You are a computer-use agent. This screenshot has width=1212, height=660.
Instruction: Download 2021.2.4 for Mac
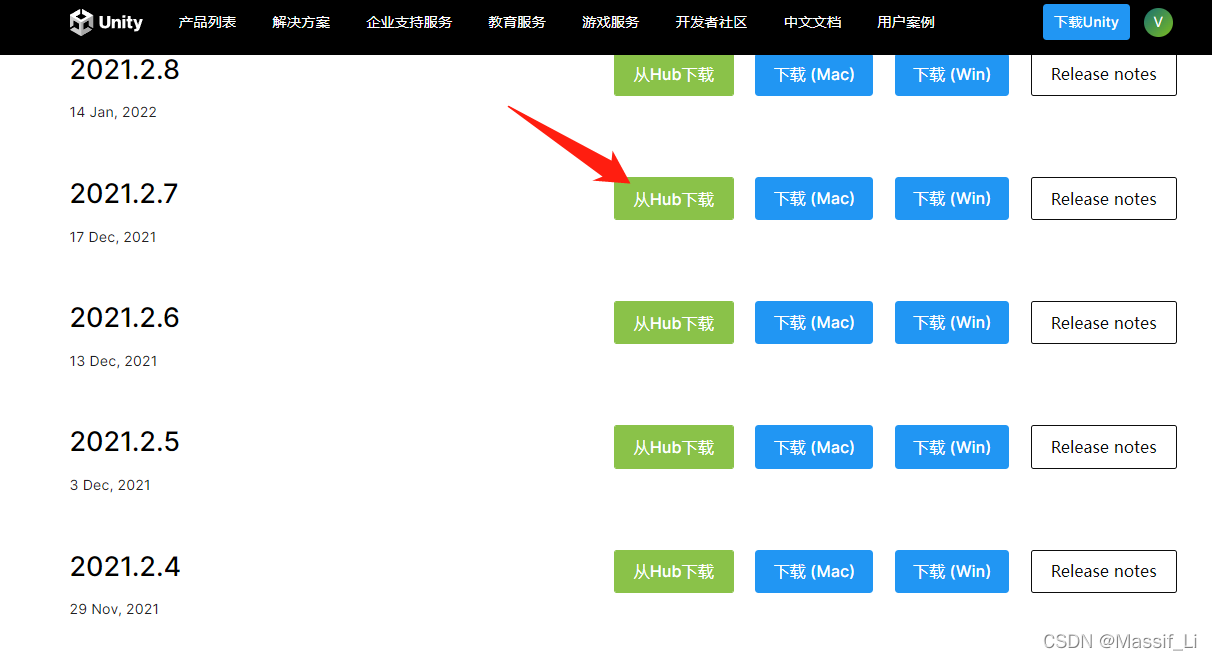[814, 571]
